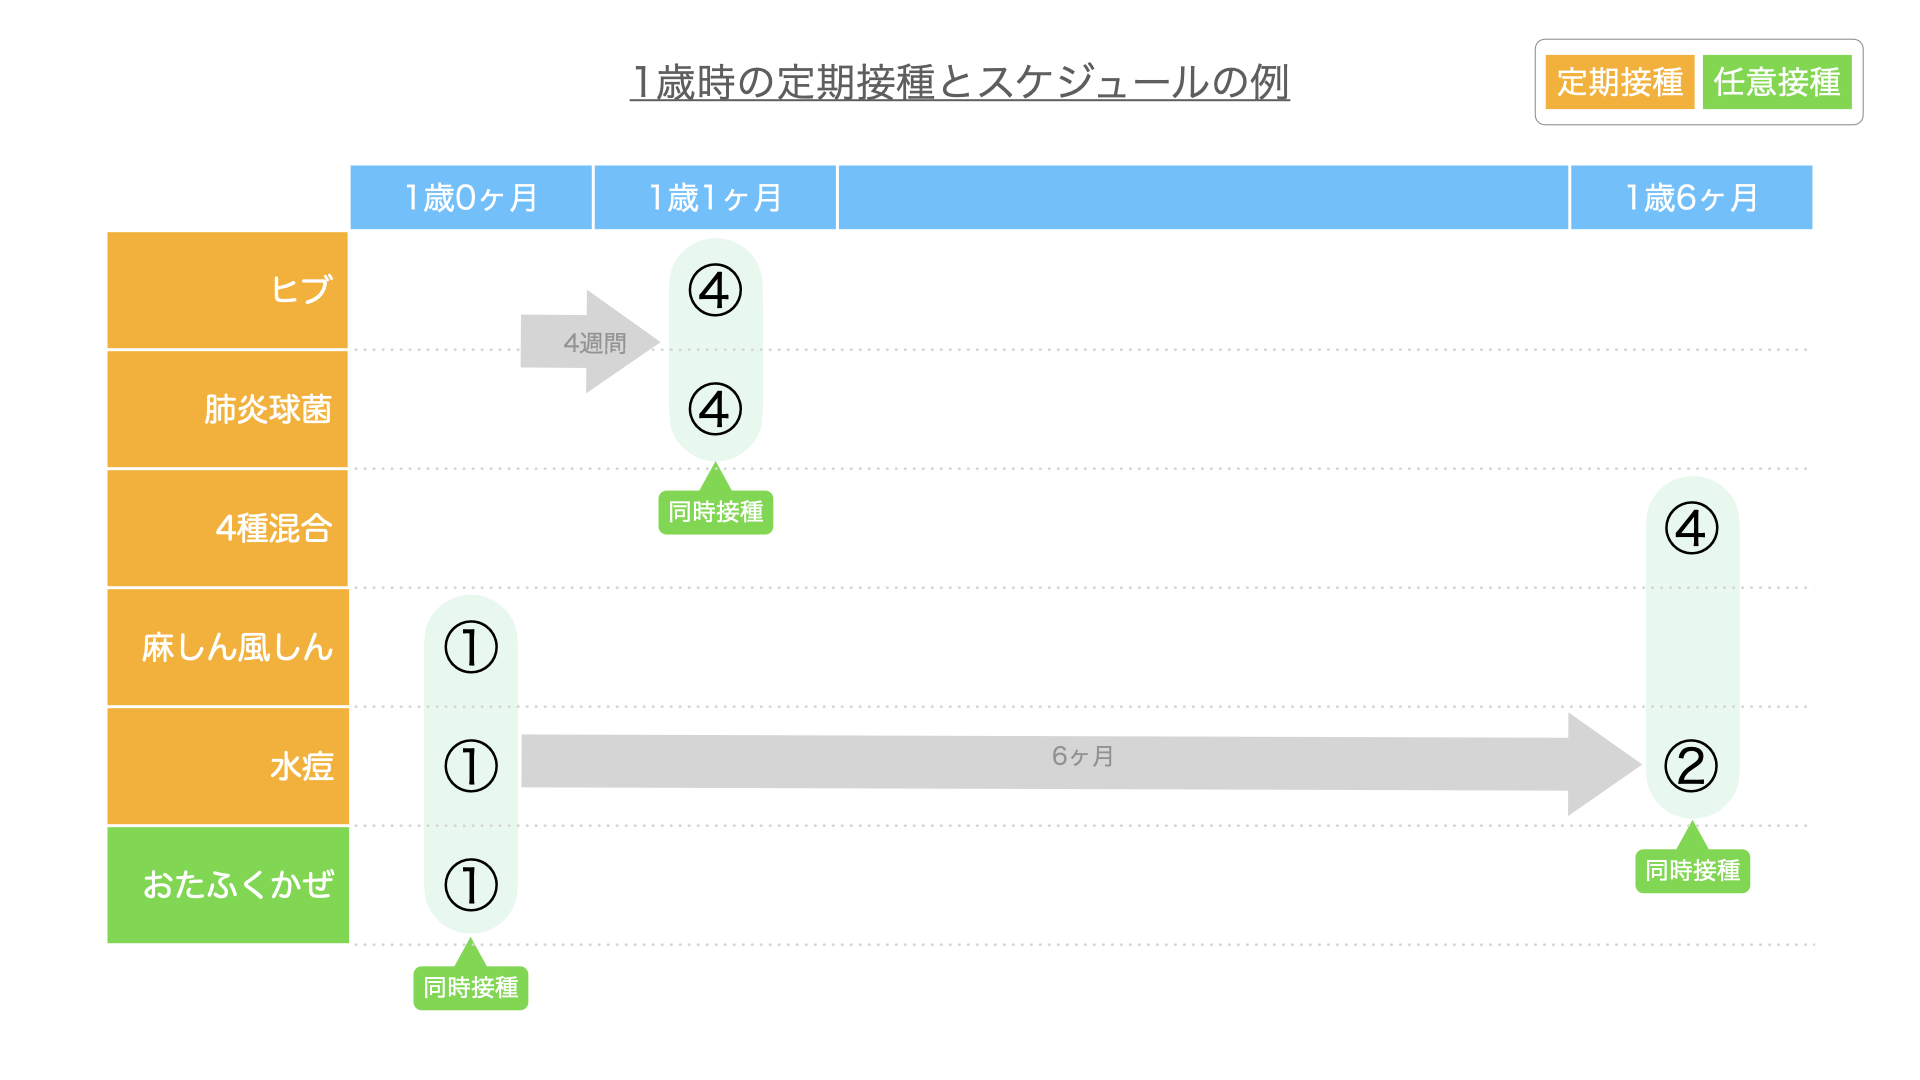
Task: Click the gray 4週間 arrow
Action: pos(590,342)
